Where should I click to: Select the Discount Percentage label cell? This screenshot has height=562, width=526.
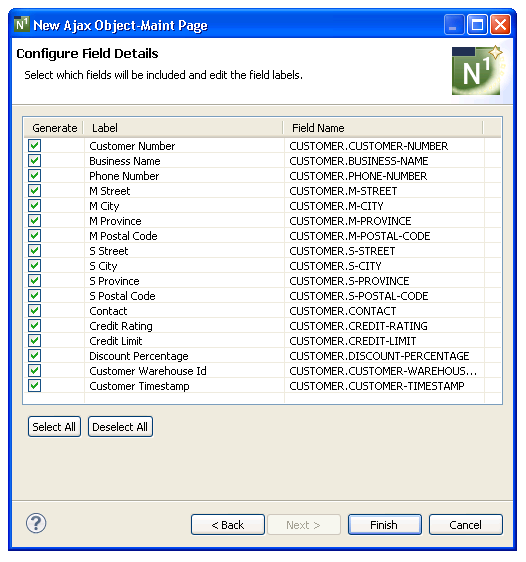point(185,357)
